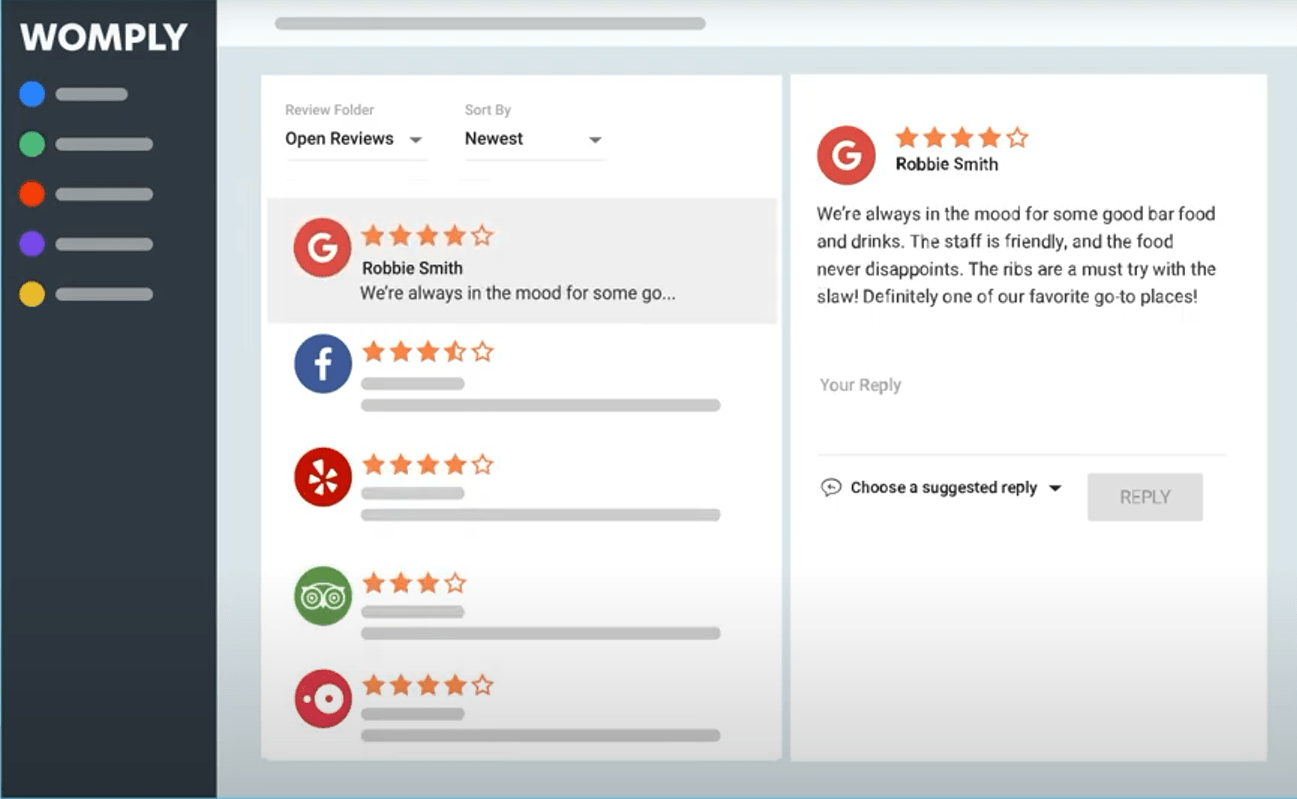Click the Google icon in the review detail panel
Viewport: 1297px width, 799px height.
(x=846, y=155)
